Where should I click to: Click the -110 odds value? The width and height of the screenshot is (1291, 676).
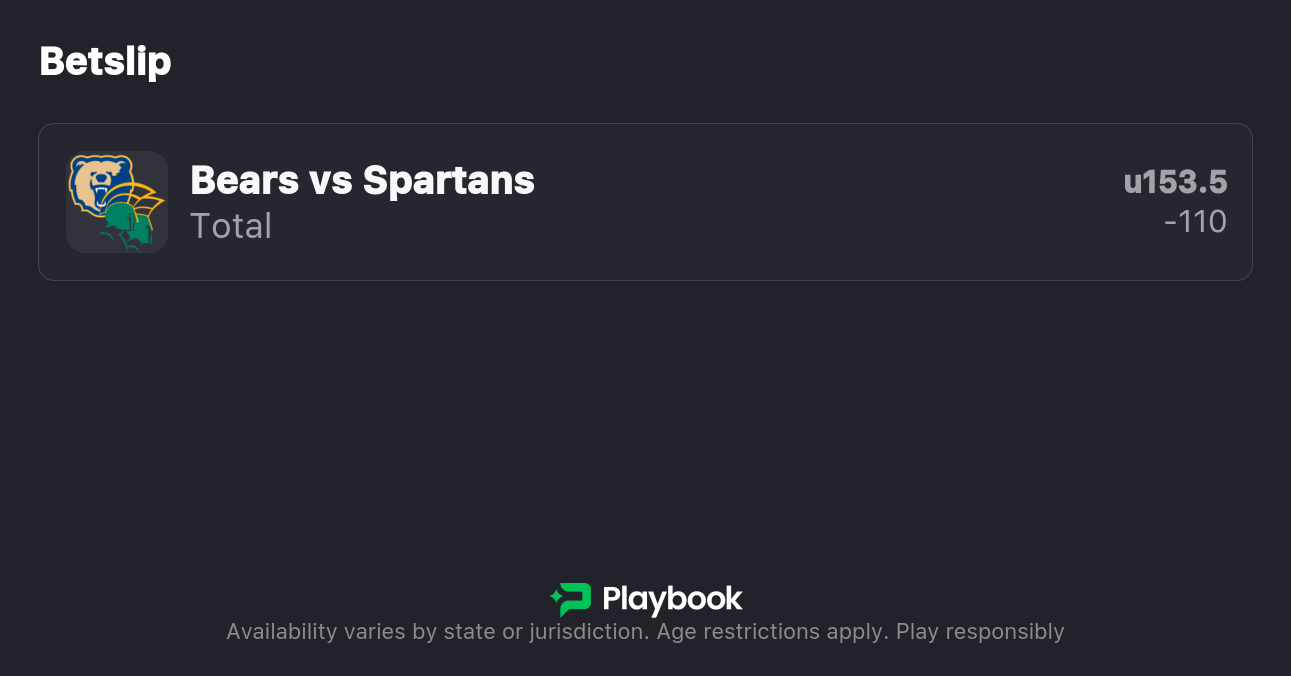tap(1195, 222)
